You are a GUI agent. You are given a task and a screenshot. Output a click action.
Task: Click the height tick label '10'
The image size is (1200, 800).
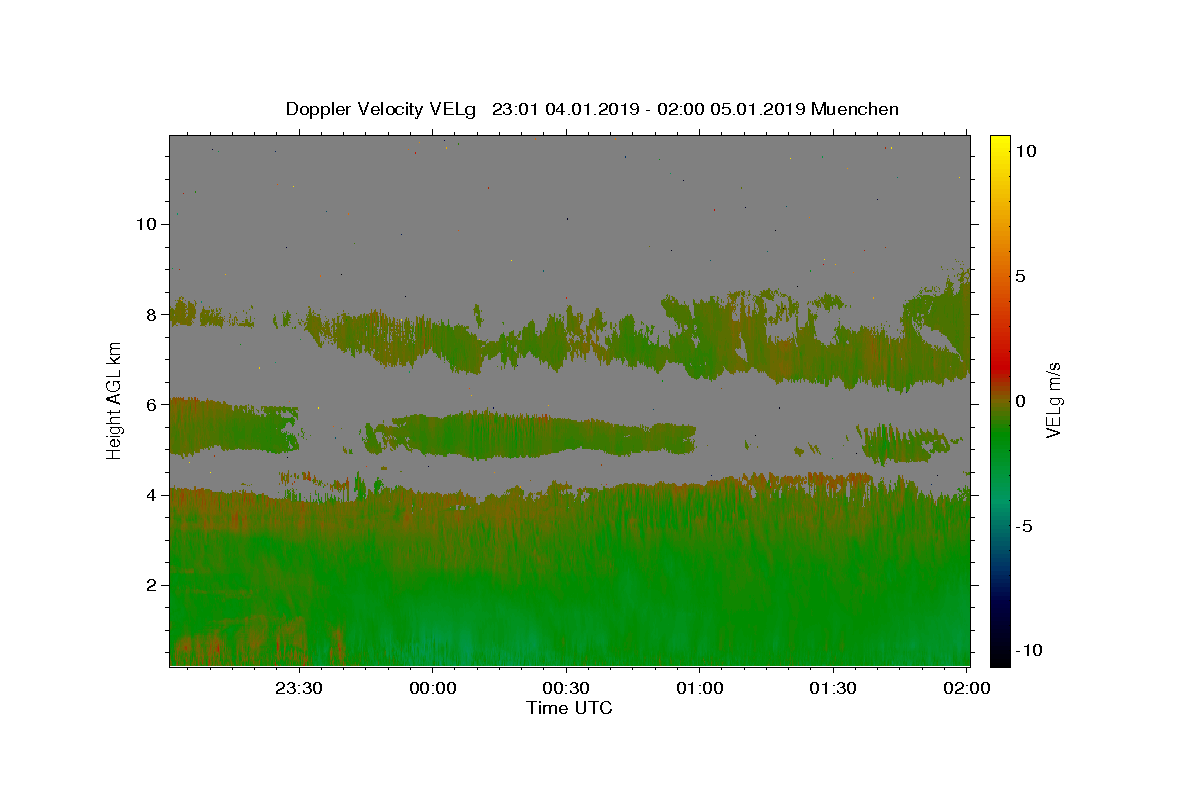click(148, 224)
